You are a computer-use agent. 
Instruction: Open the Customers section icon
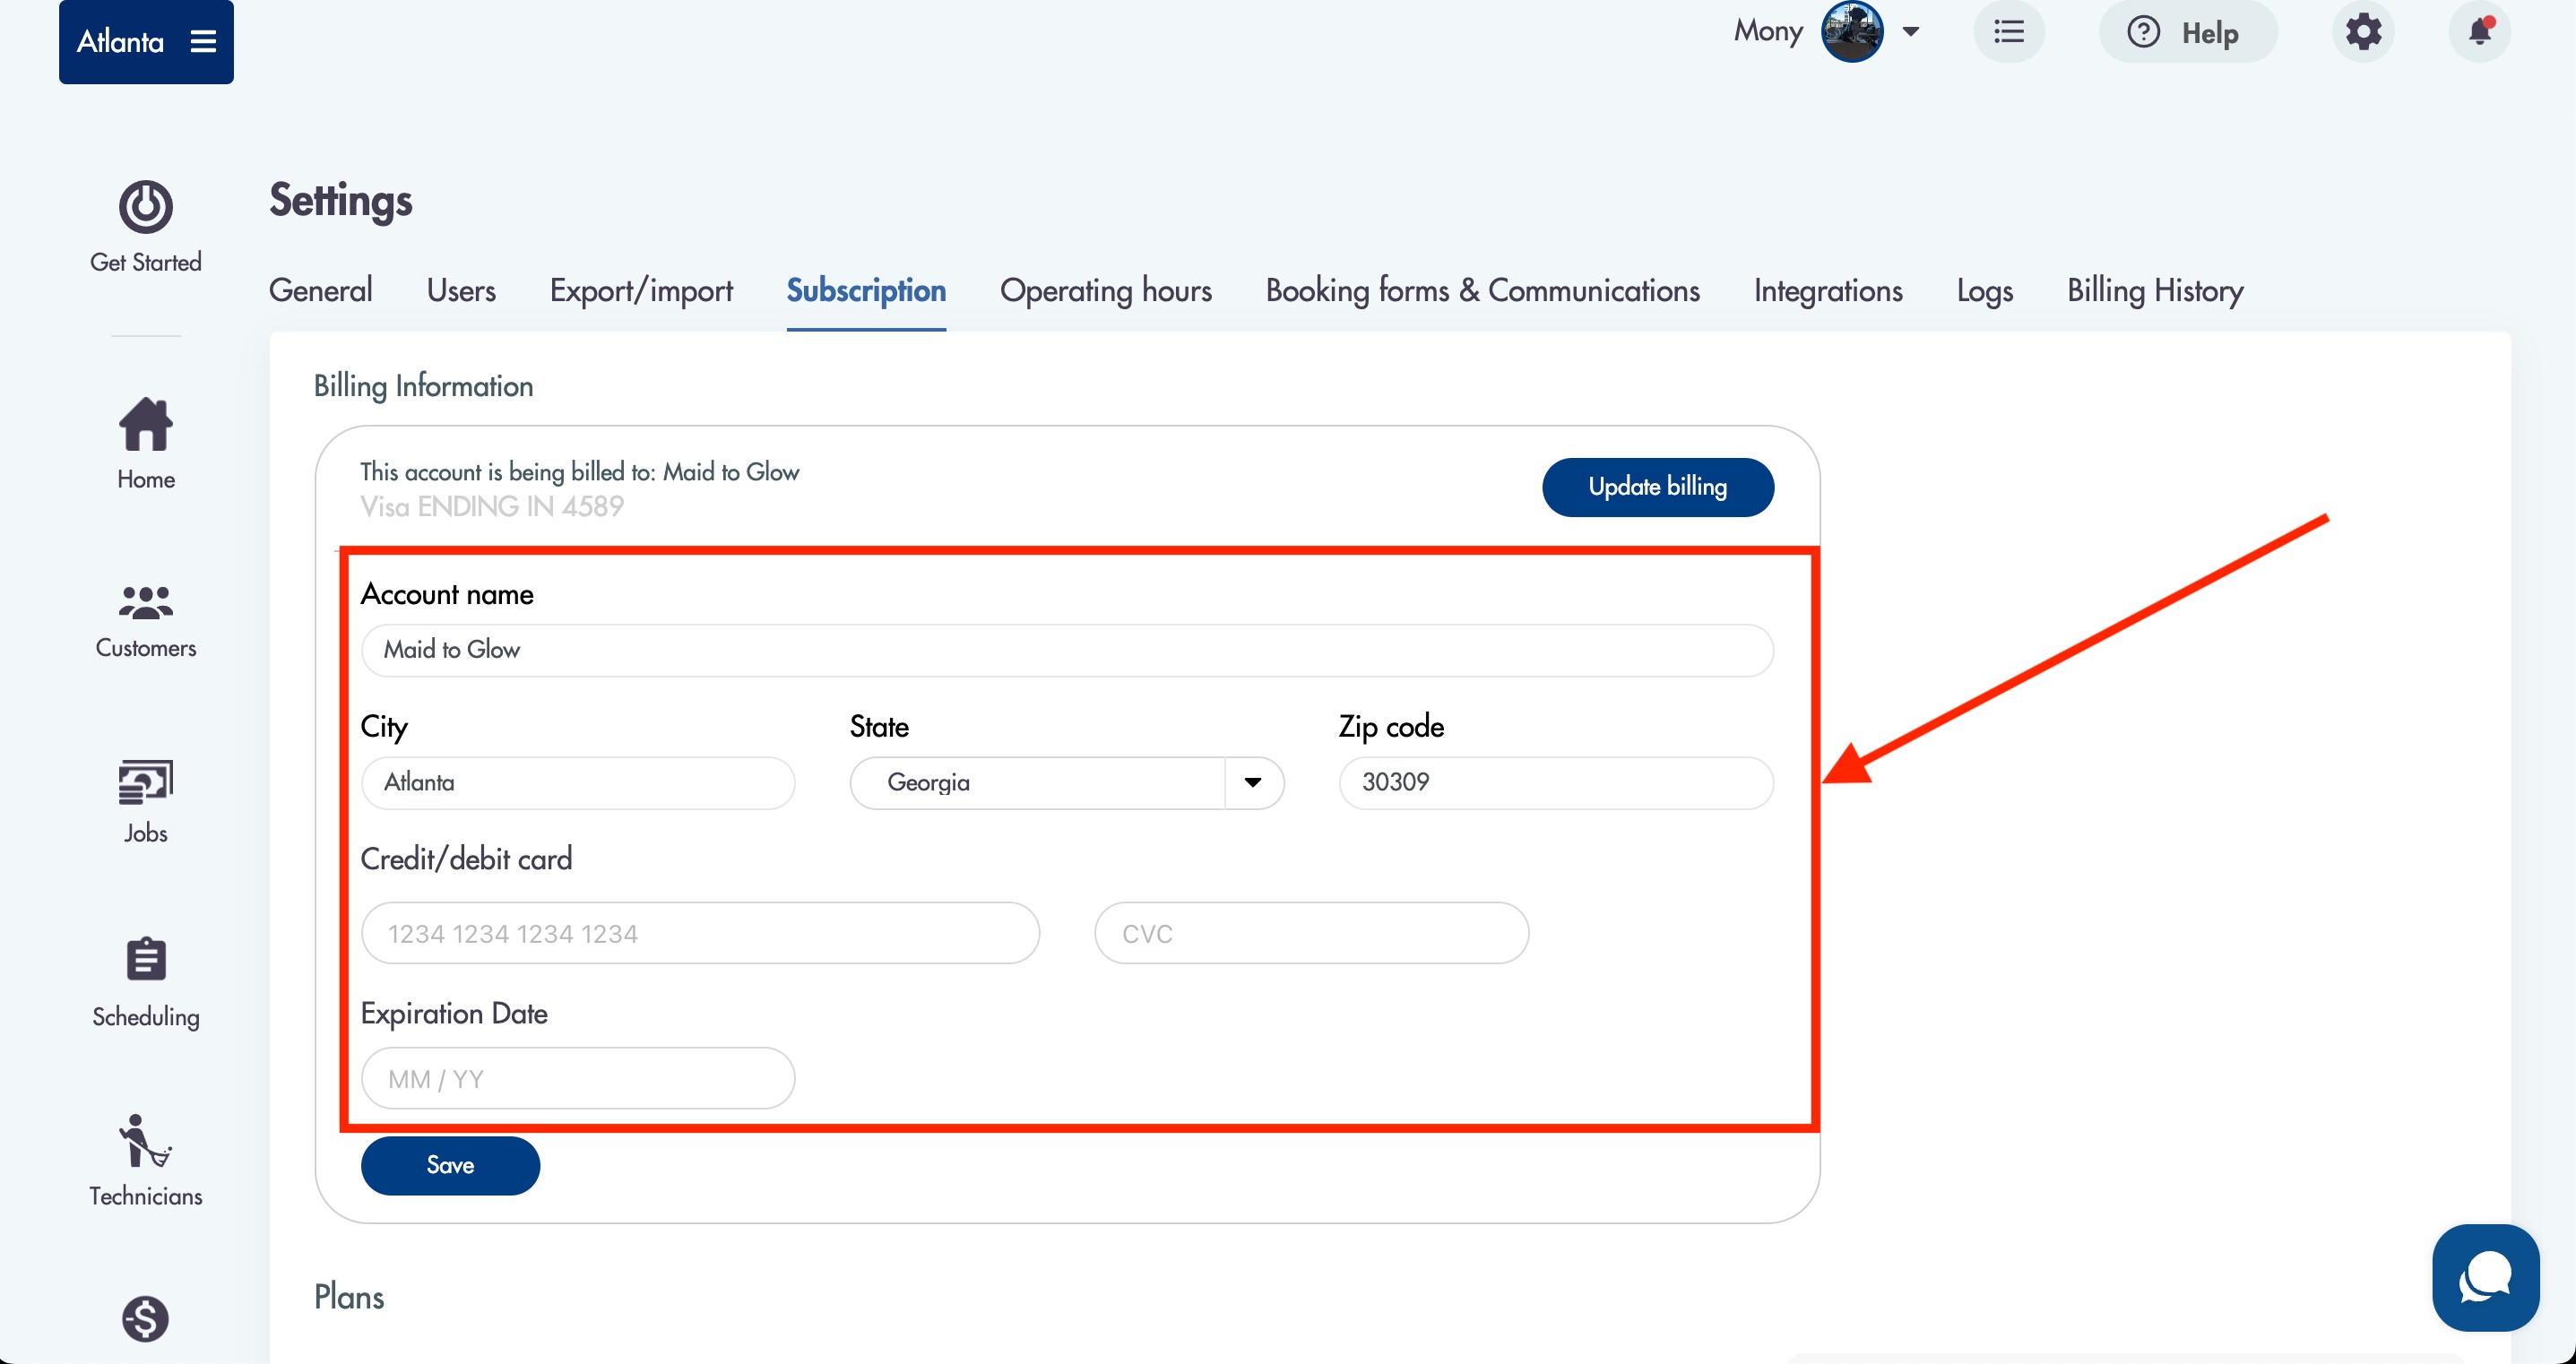tap(146, 602)
